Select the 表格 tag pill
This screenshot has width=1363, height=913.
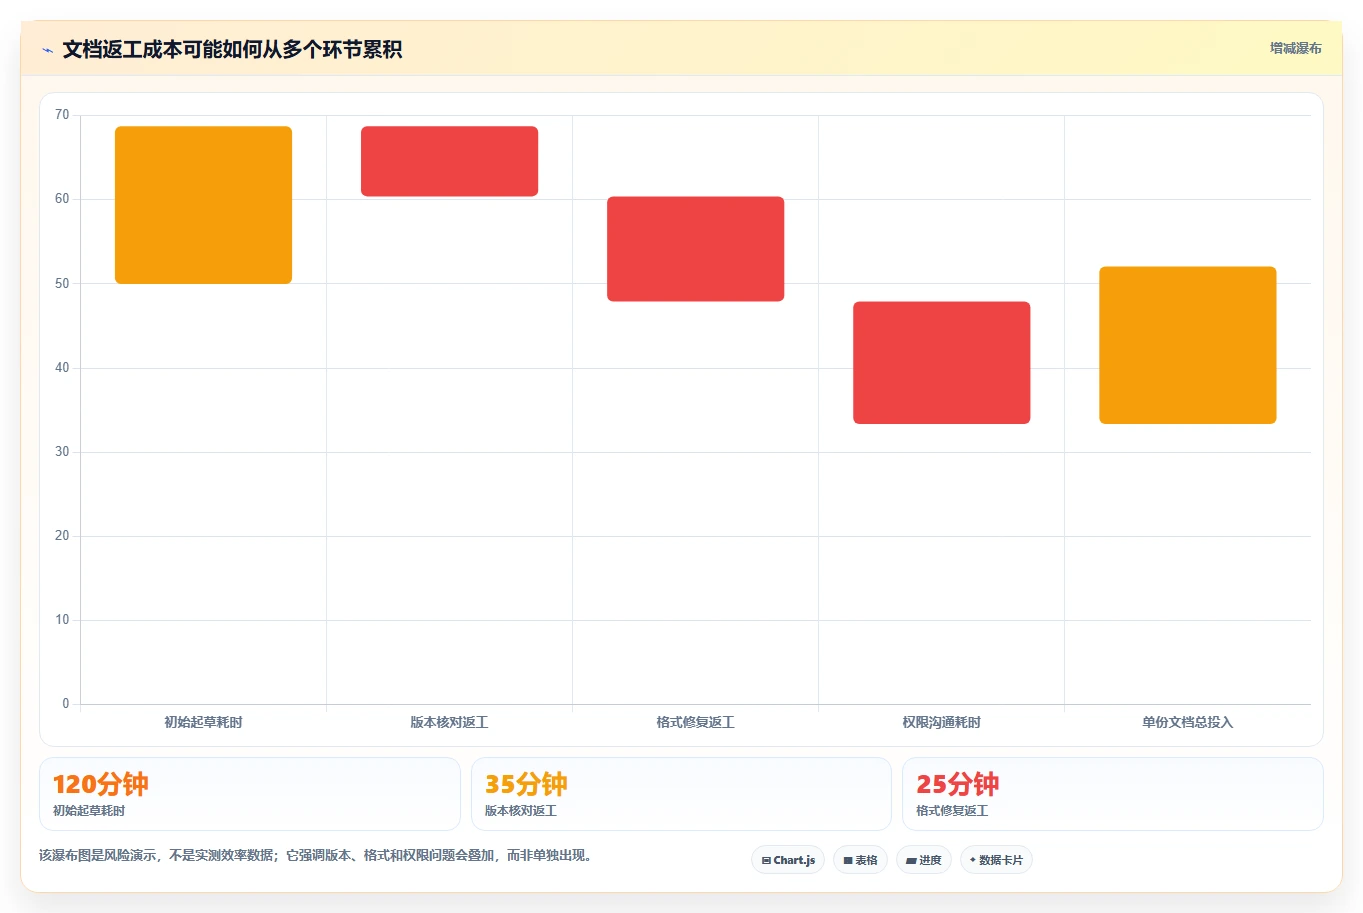[860, 860]
